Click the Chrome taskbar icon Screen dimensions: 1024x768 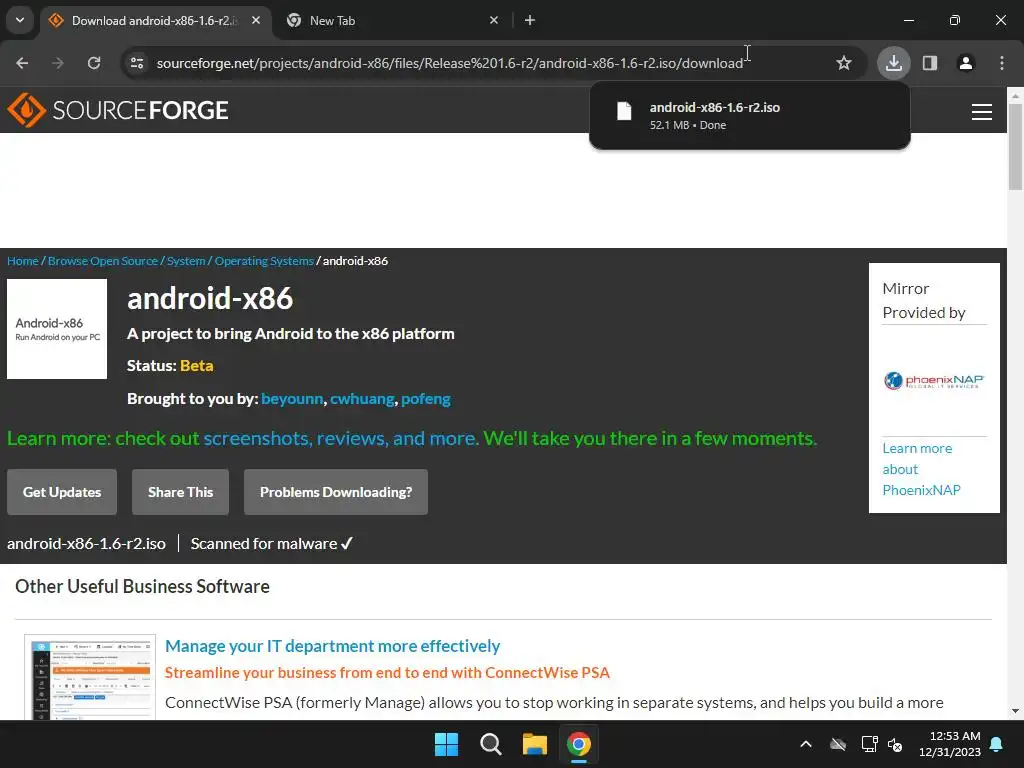click(x=579, y=744)
